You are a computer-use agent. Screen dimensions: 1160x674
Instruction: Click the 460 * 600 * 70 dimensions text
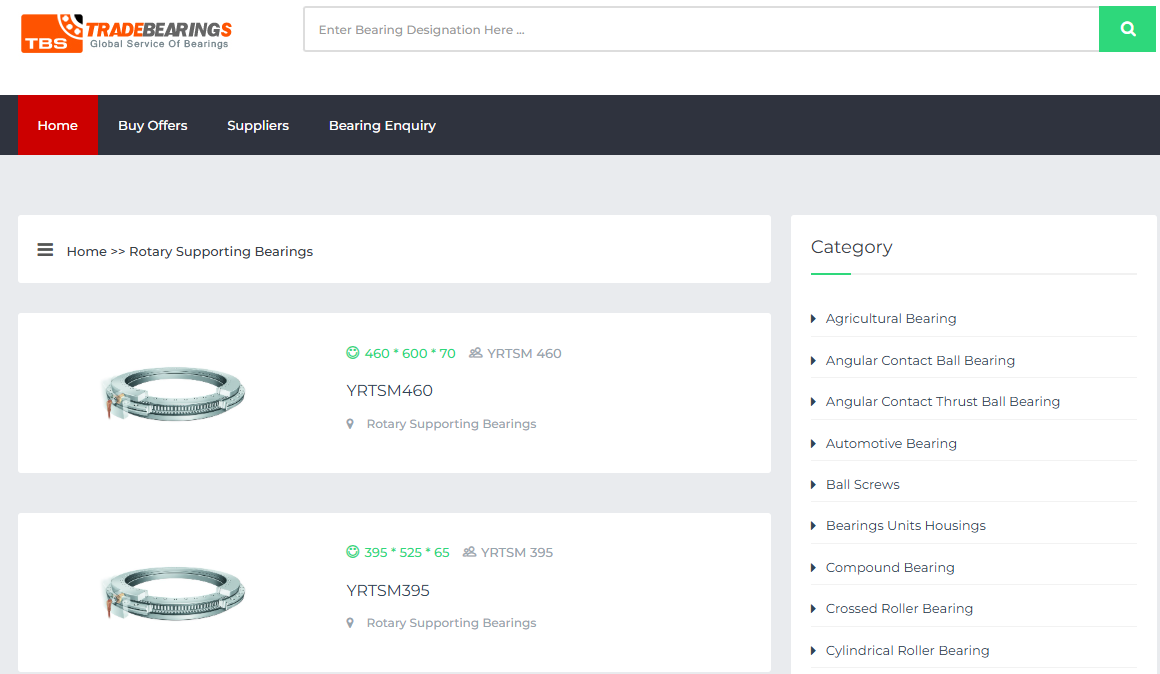(x=410, y=354)
